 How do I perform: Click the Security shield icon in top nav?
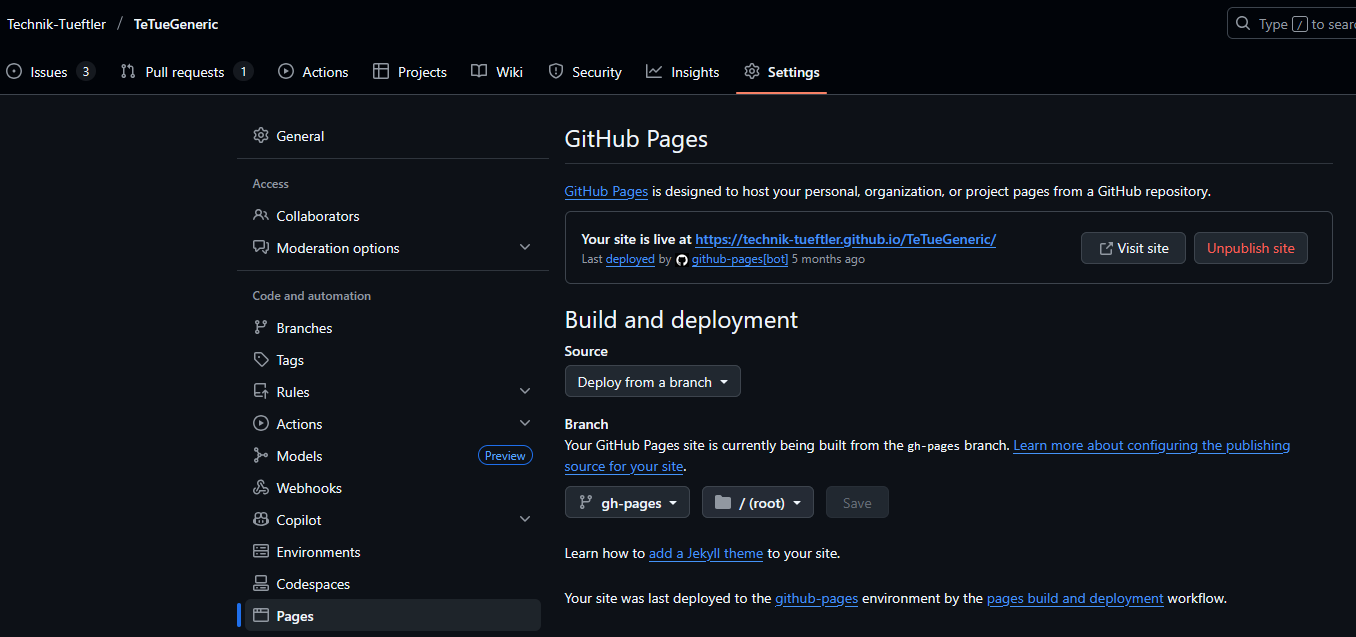[x=556, y=72]
